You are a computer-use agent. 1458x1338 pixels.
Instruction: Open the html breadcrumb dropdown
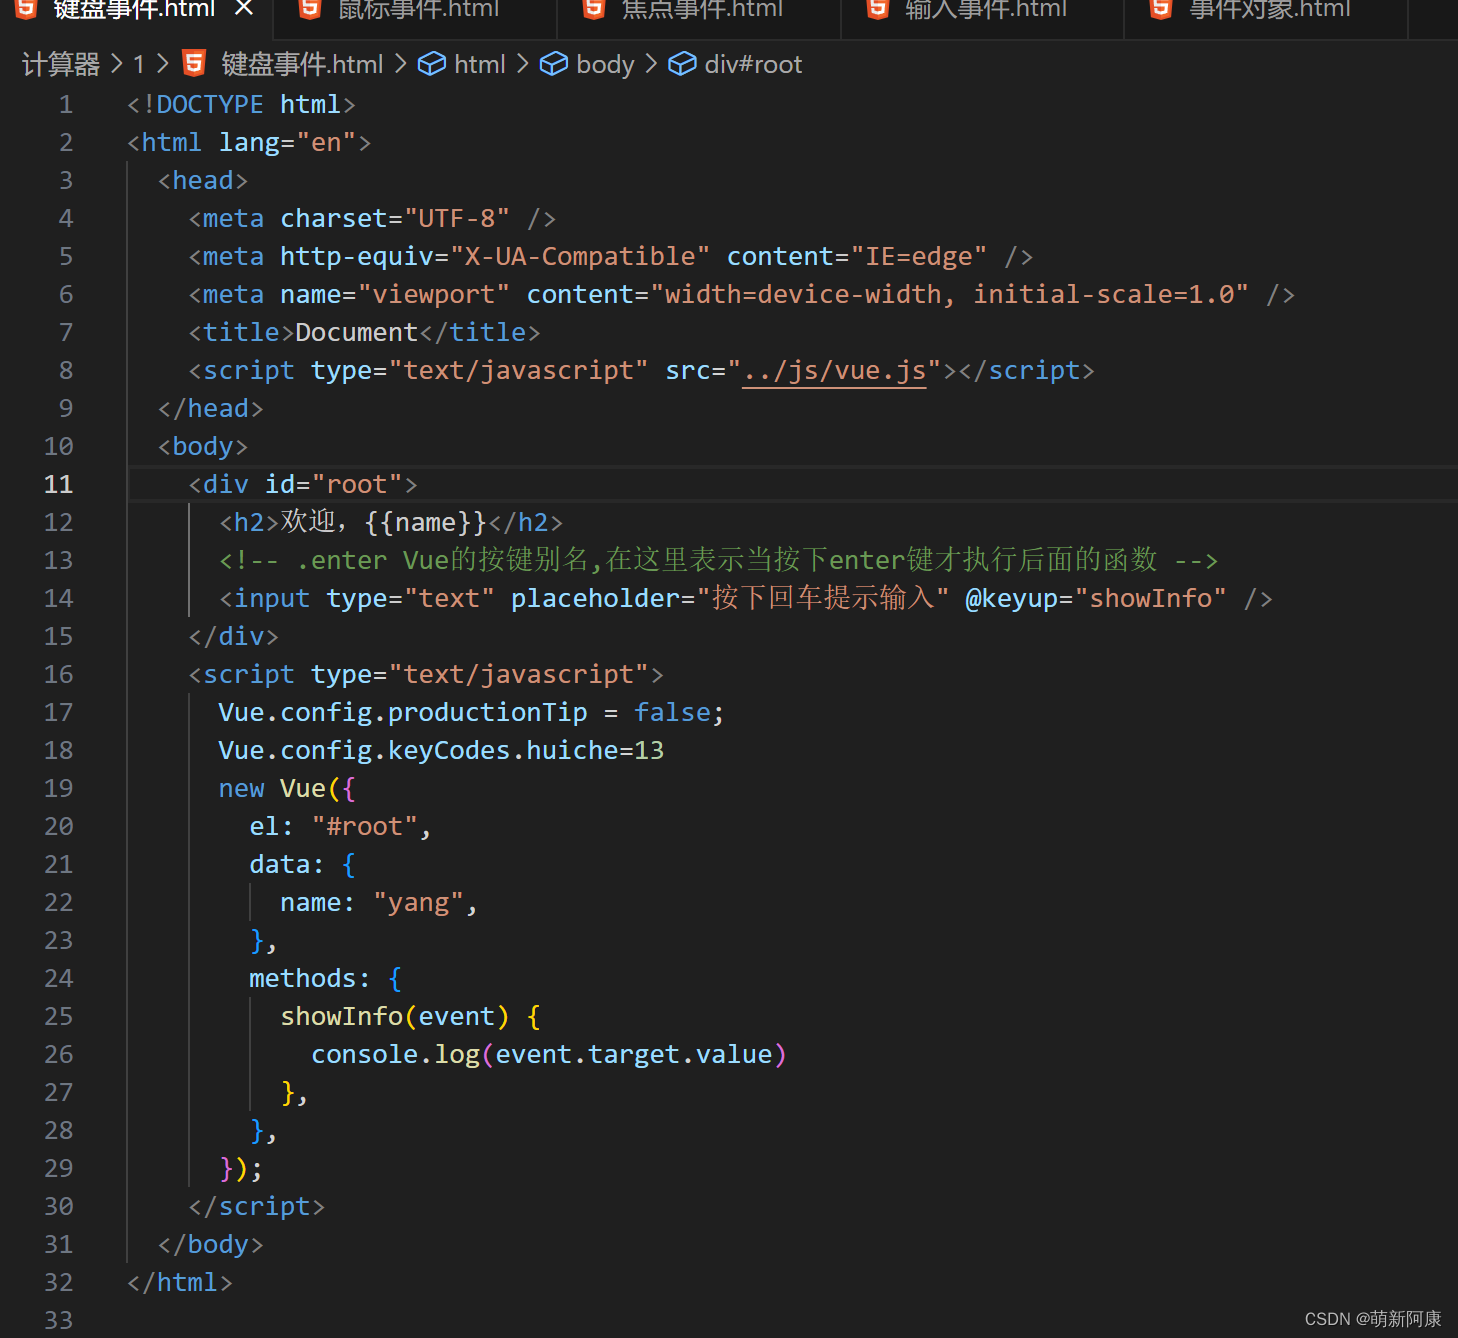[479, 63]
